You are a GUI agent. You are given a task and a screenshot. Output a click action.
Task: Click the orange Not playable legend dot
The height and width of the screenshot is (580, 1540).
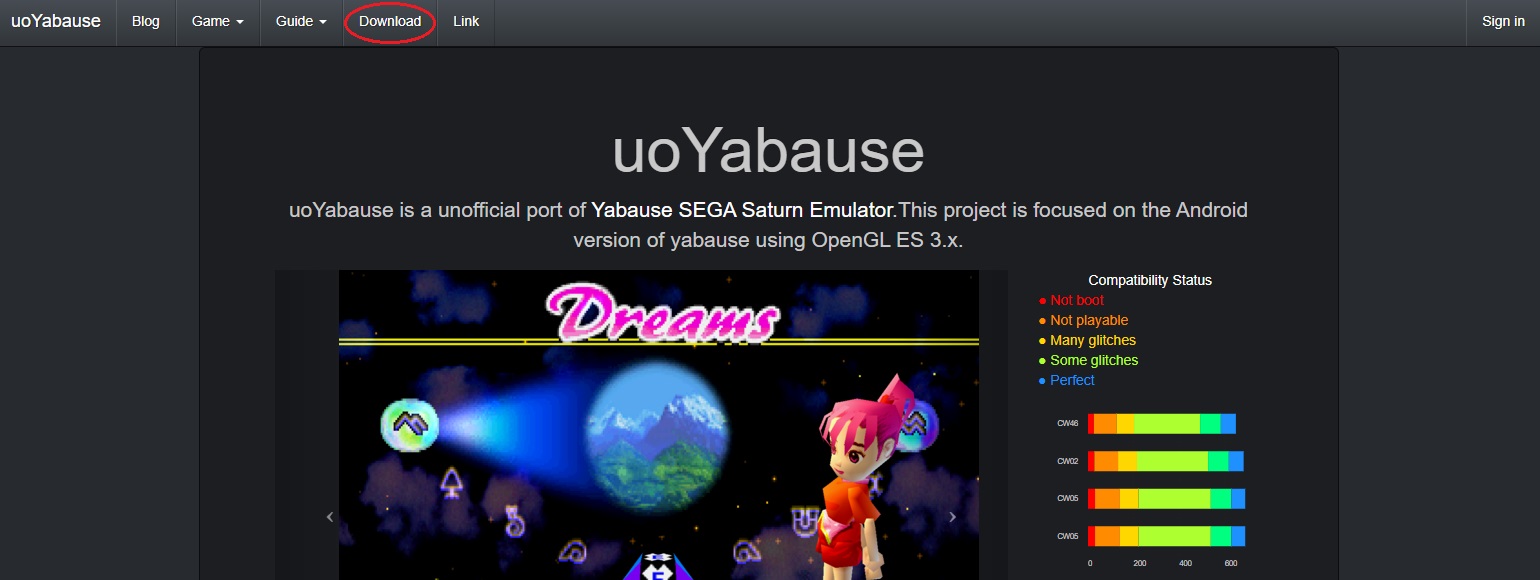tap(1043, 321)
